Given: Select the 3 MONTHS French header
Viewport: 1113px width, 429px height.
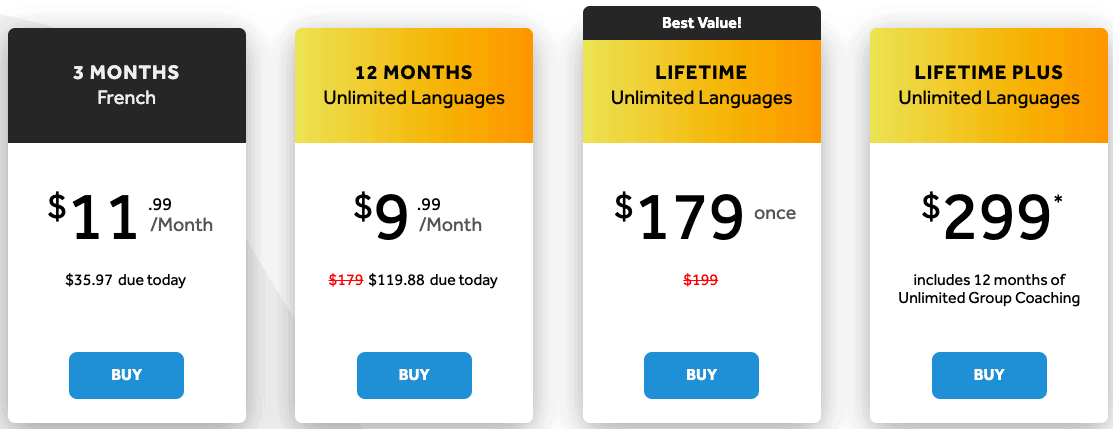Looking at the screenshot, I should 126,85.
